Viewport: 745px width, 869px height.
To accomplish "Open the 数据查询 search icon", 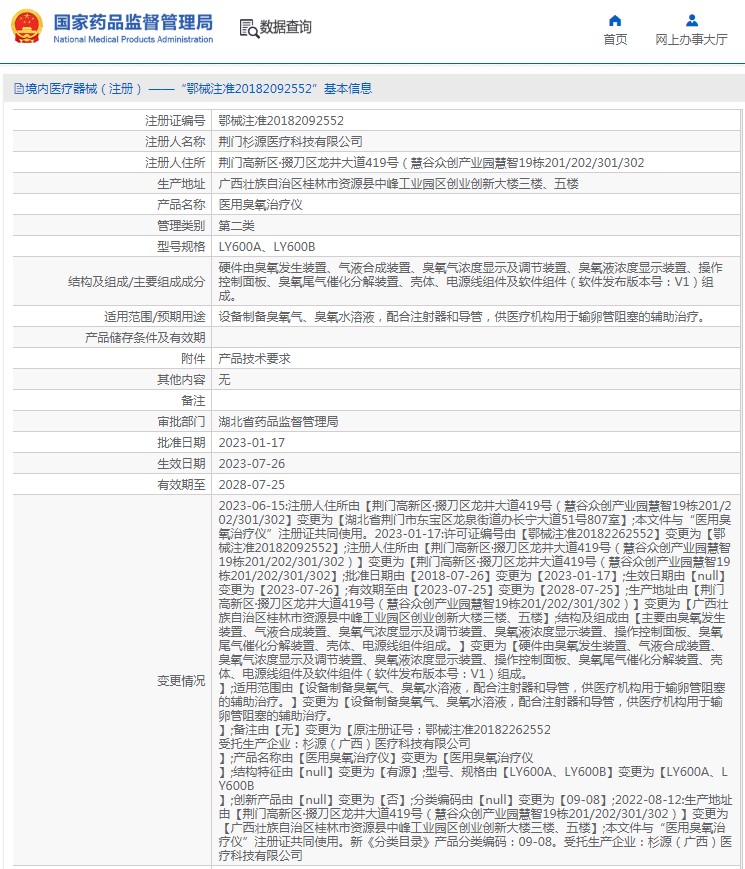I will coord(249,28).
